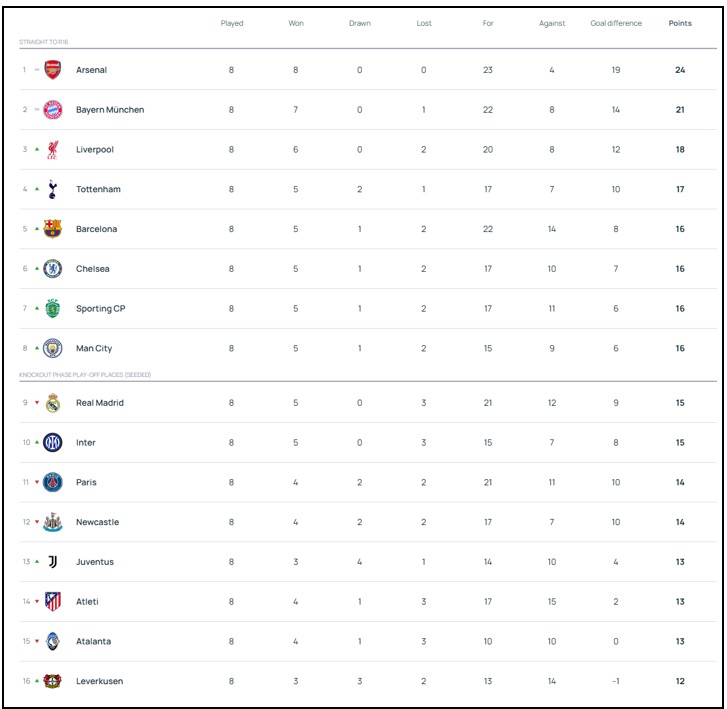Click the Real Madrid club crest
Image resolution: width=727 pixels, height=709 pixels.
pyautogui.click(x=53, y=403)
